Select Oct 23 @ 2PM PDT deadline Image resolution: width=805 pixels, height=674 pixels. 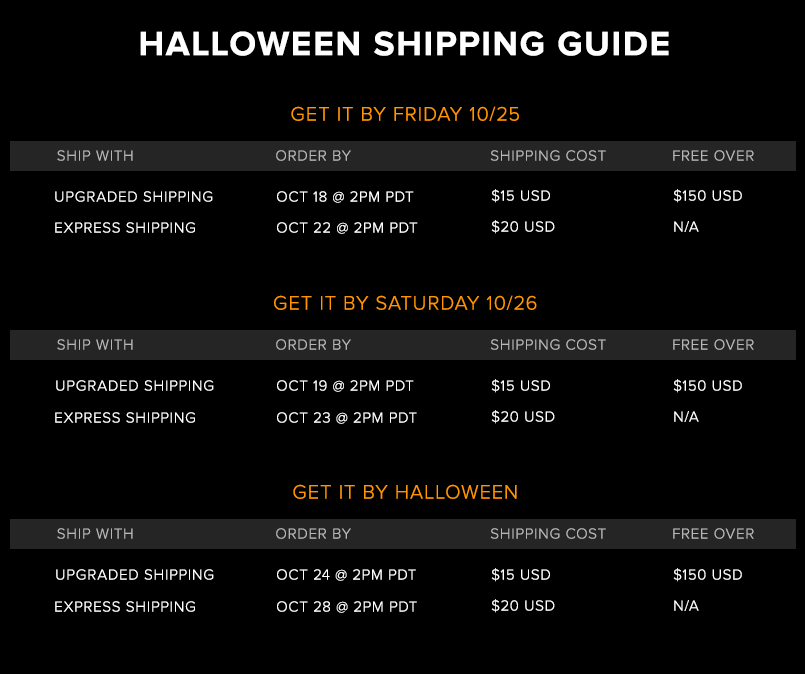347,417
